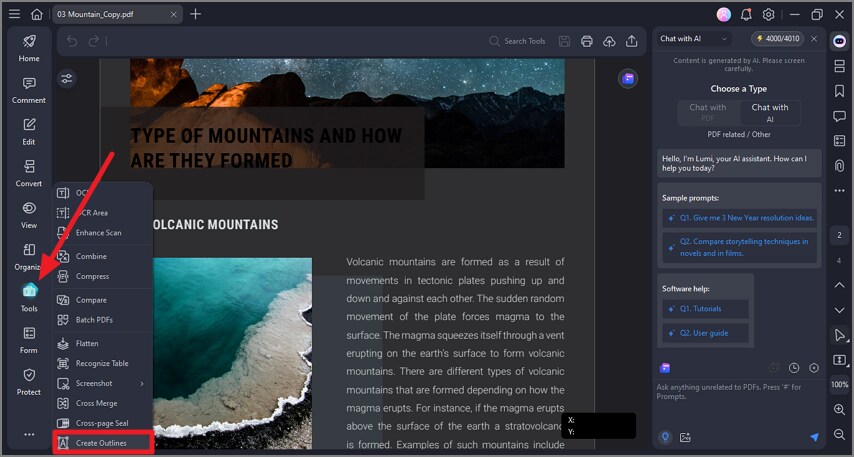
Task: Open the Protect tools
Action: [29, 381]
